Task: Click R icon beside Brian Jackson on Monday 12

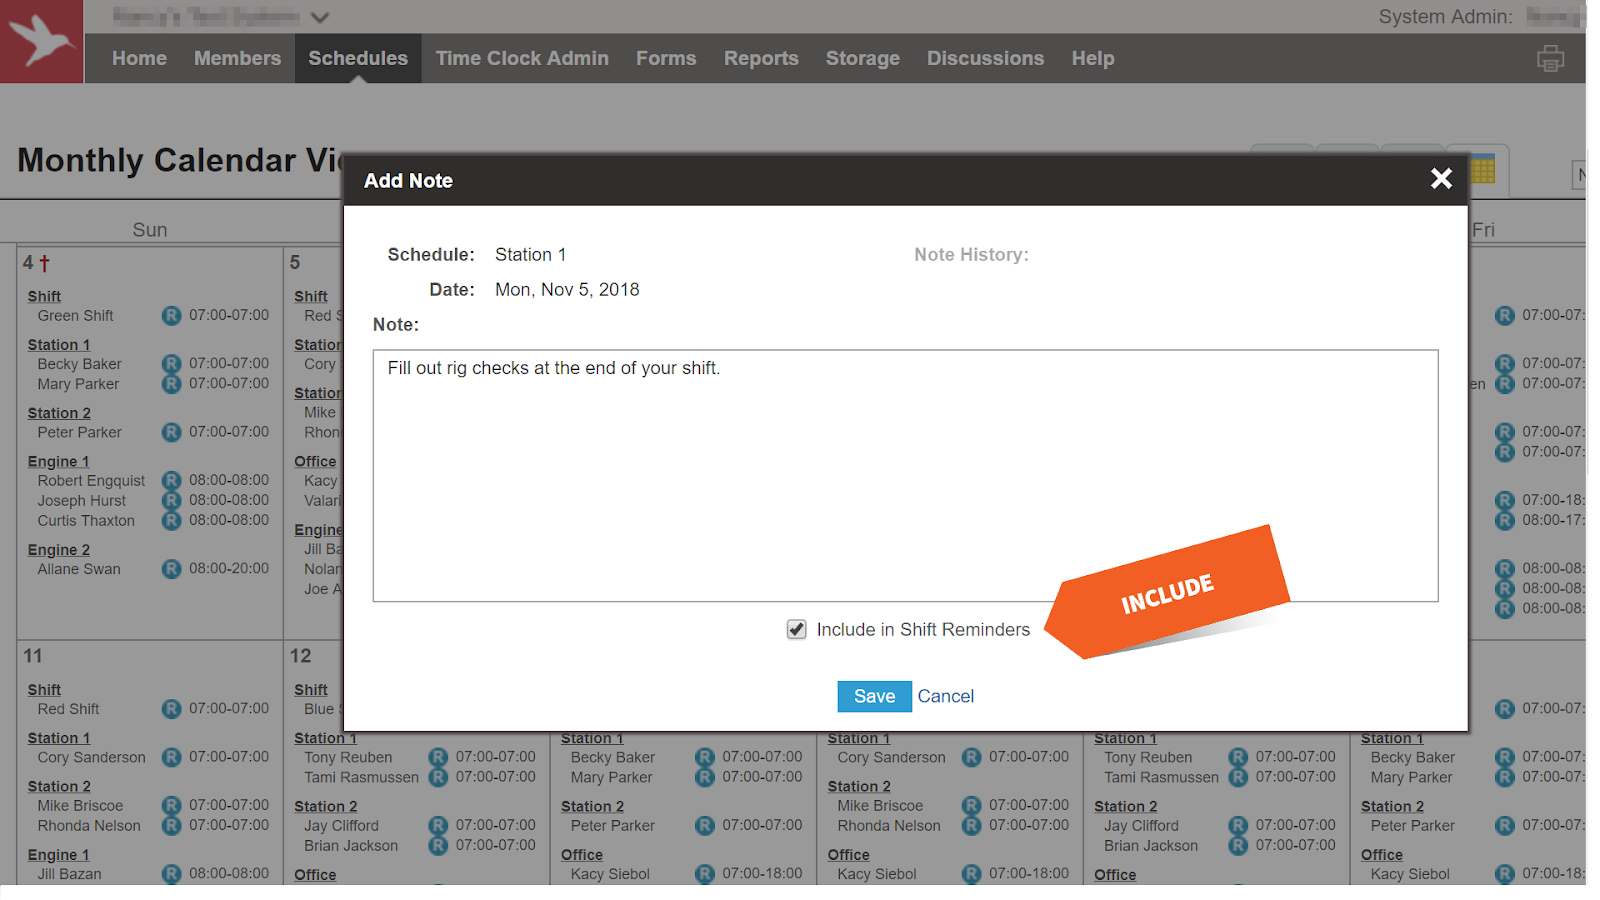Action: click(438, 846)
